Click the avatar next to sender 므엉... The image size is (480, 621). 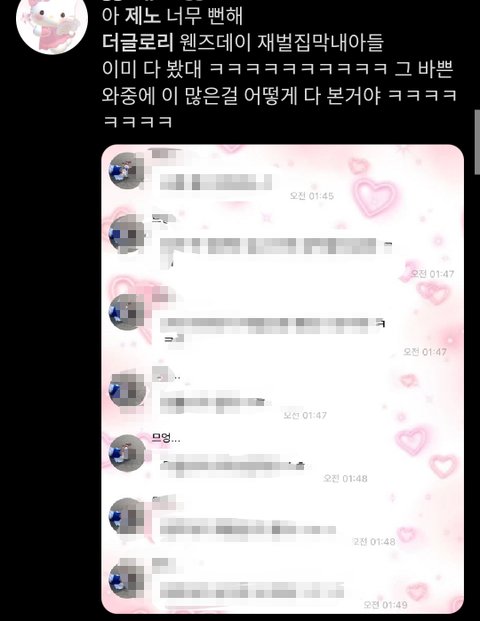127,453
